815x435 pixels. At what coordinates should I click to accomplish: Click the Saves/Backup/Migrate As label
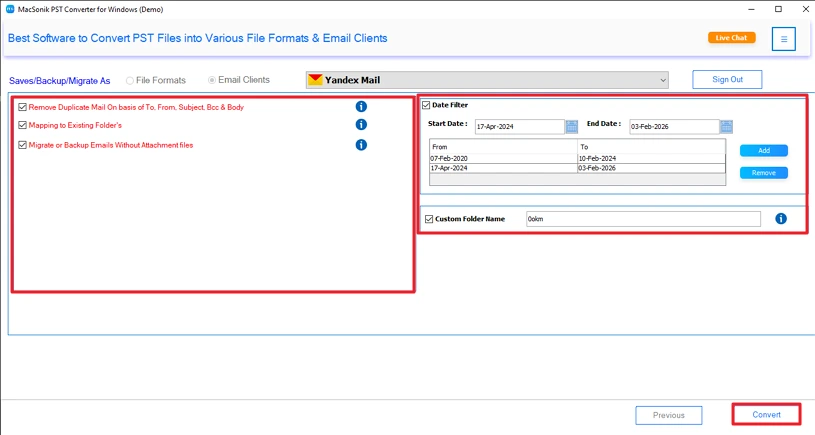[59, 81]
